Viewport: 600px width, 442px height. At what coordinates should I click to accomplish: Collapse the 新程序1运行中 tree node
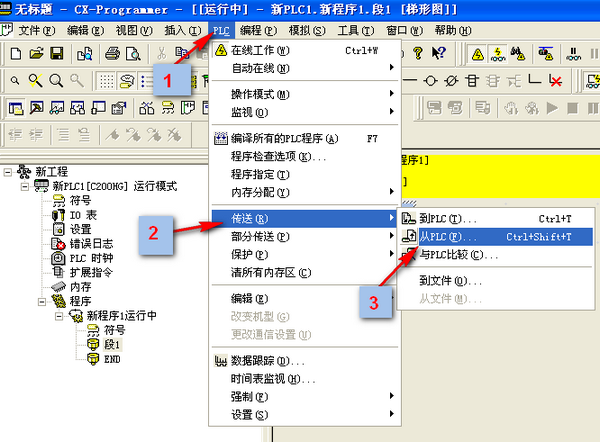59,316
